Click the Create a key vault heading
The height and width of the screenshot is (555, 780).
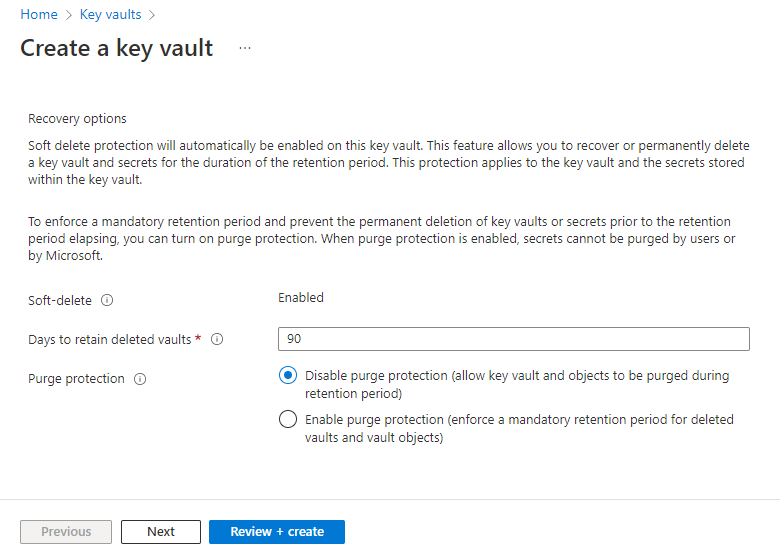(116, 48)
